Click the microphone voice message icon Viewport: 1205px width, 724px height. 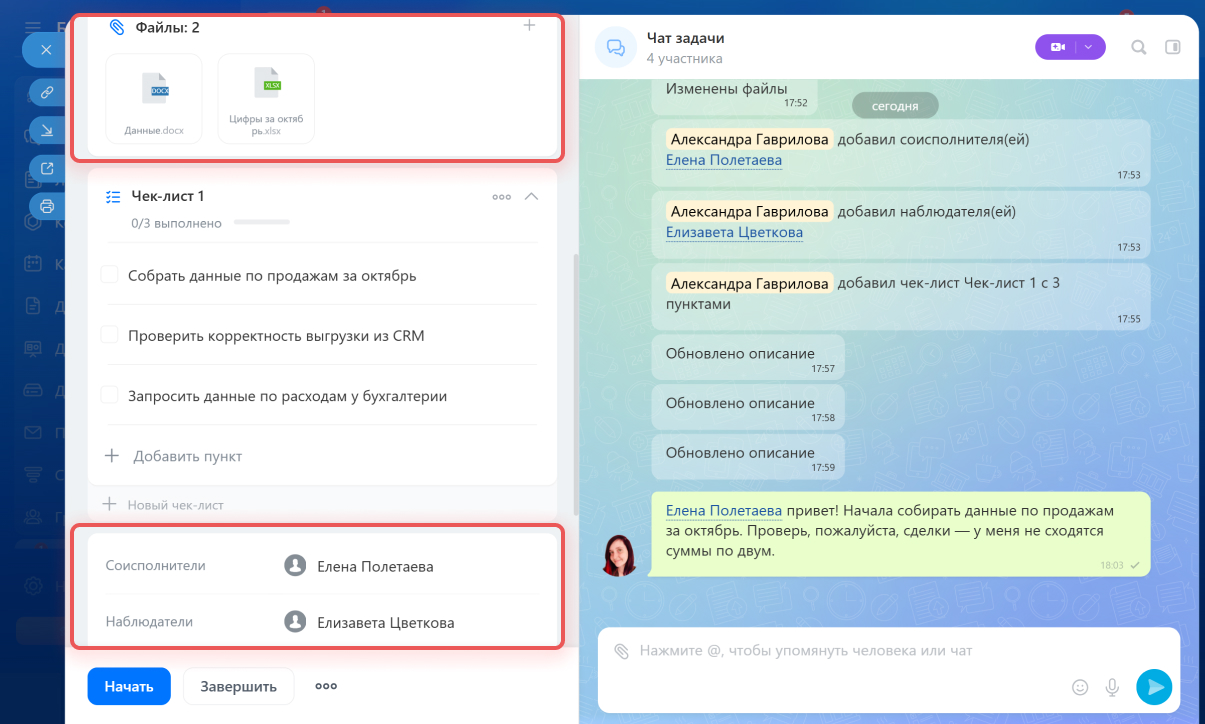coord(1111,687)
